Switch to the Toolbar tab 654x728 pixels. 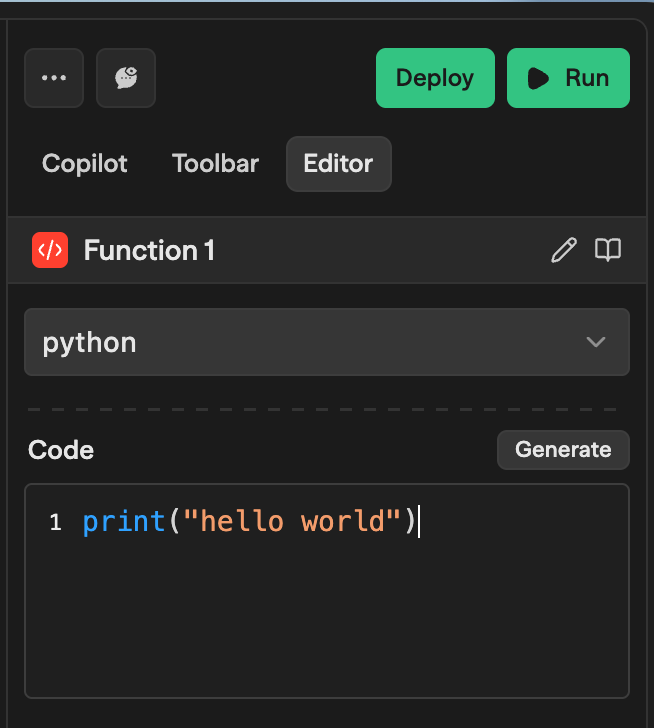(215, 164)
